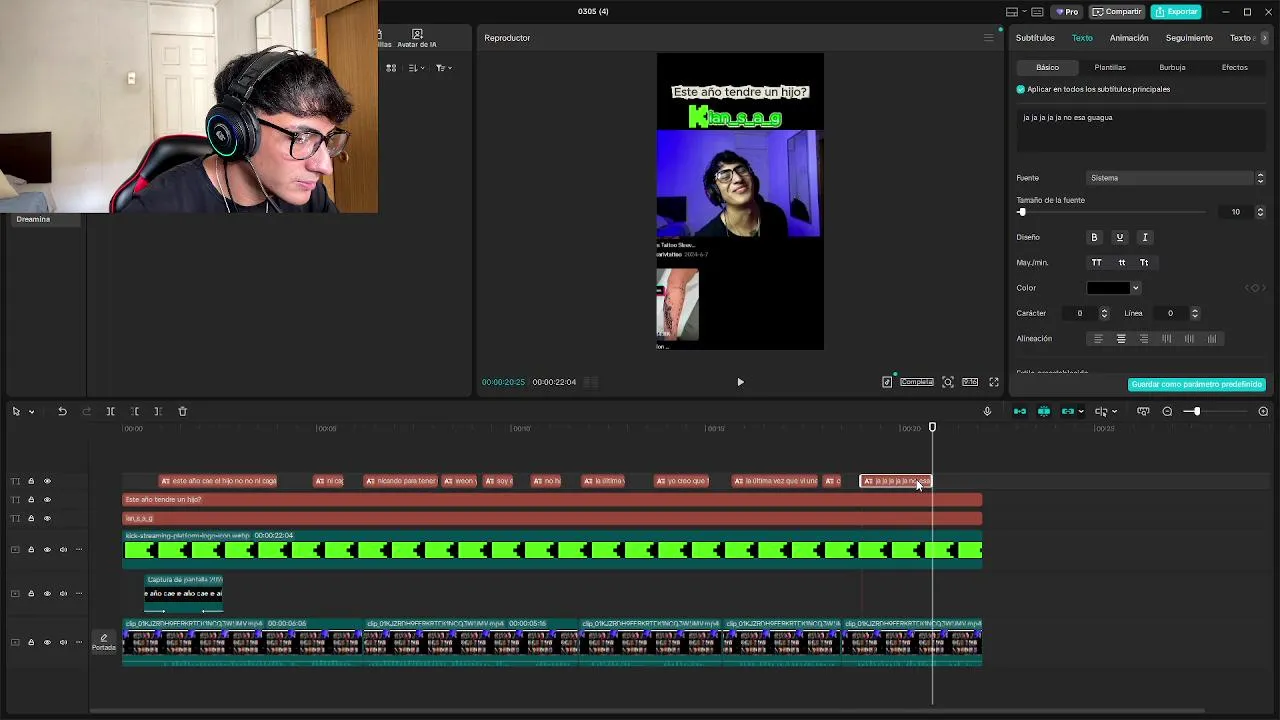The image size is (1280, 720).
Task: Open the sort options dropdown in media panel
Action: point(416,68)
